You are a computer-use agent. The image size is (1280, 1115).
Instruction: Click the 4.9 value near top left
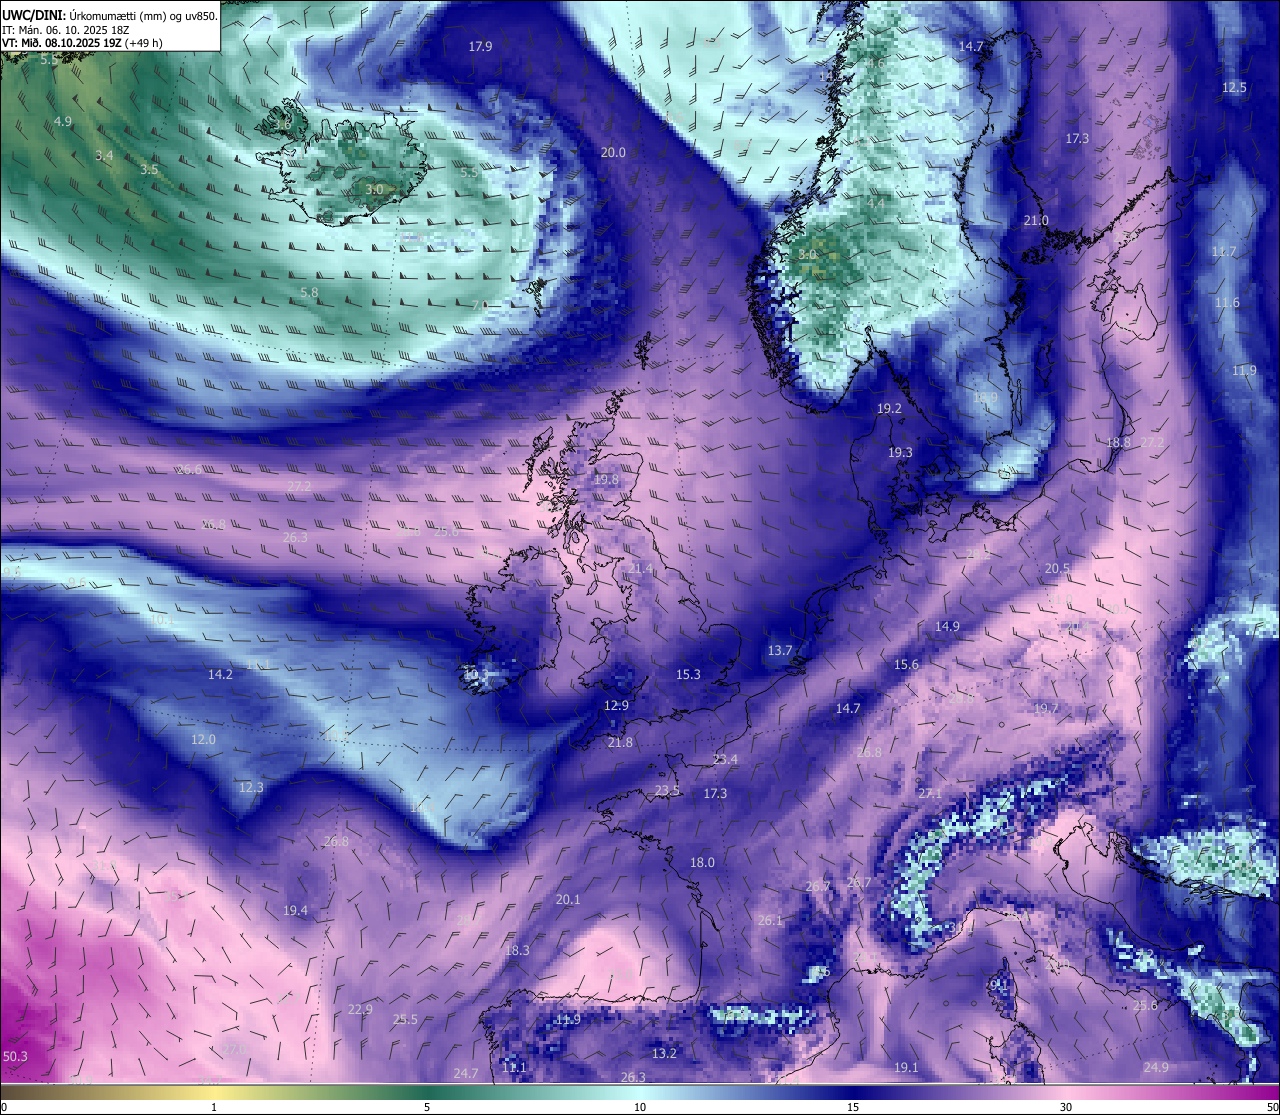click(63, 121)
